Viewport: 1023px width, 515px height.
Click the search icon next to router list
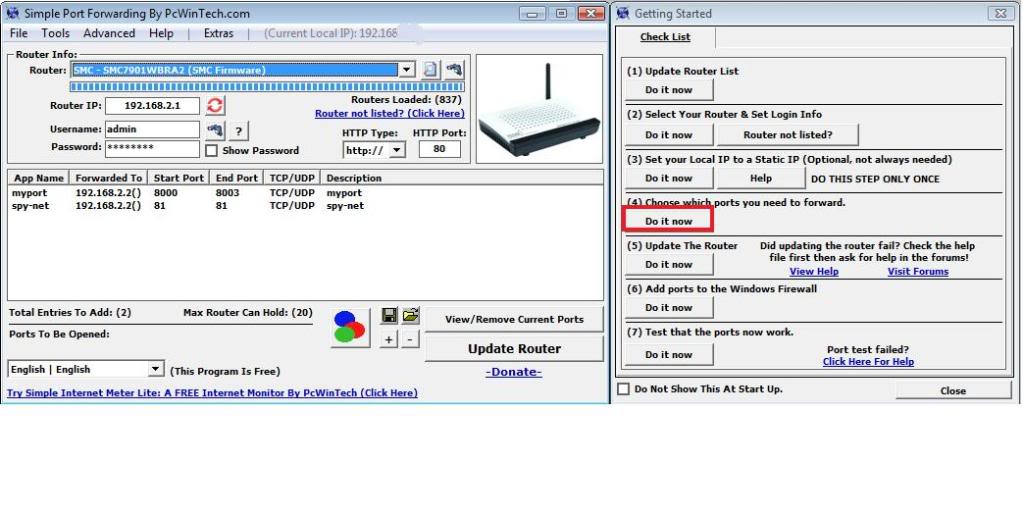click(454, 69)
